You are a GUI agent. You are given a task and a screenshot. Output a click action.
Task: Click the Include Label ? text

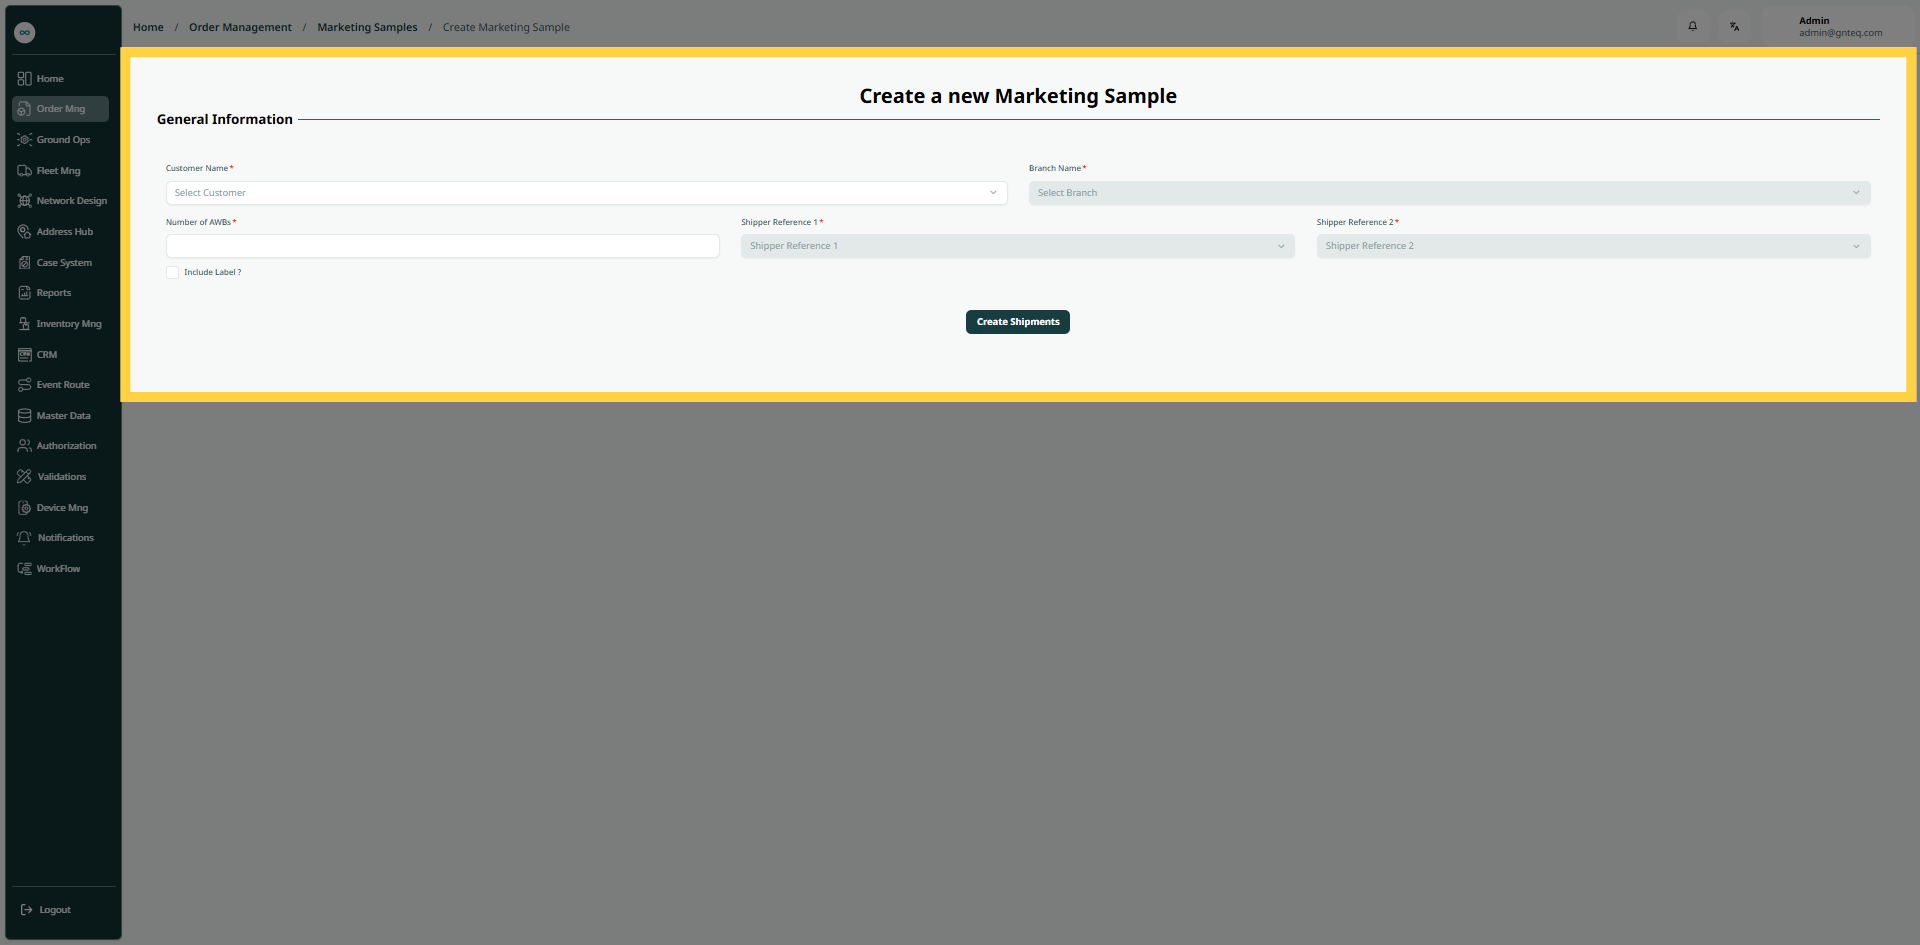click(212, 272)
